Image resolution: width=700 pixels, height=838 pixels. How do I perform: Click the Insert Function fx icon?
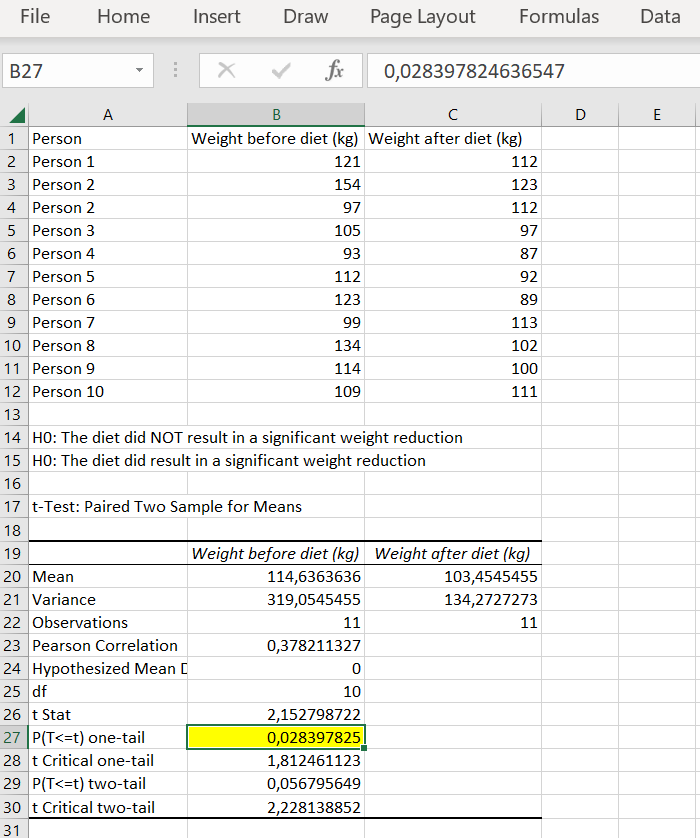pyautogui.click(x=334, y=71)
